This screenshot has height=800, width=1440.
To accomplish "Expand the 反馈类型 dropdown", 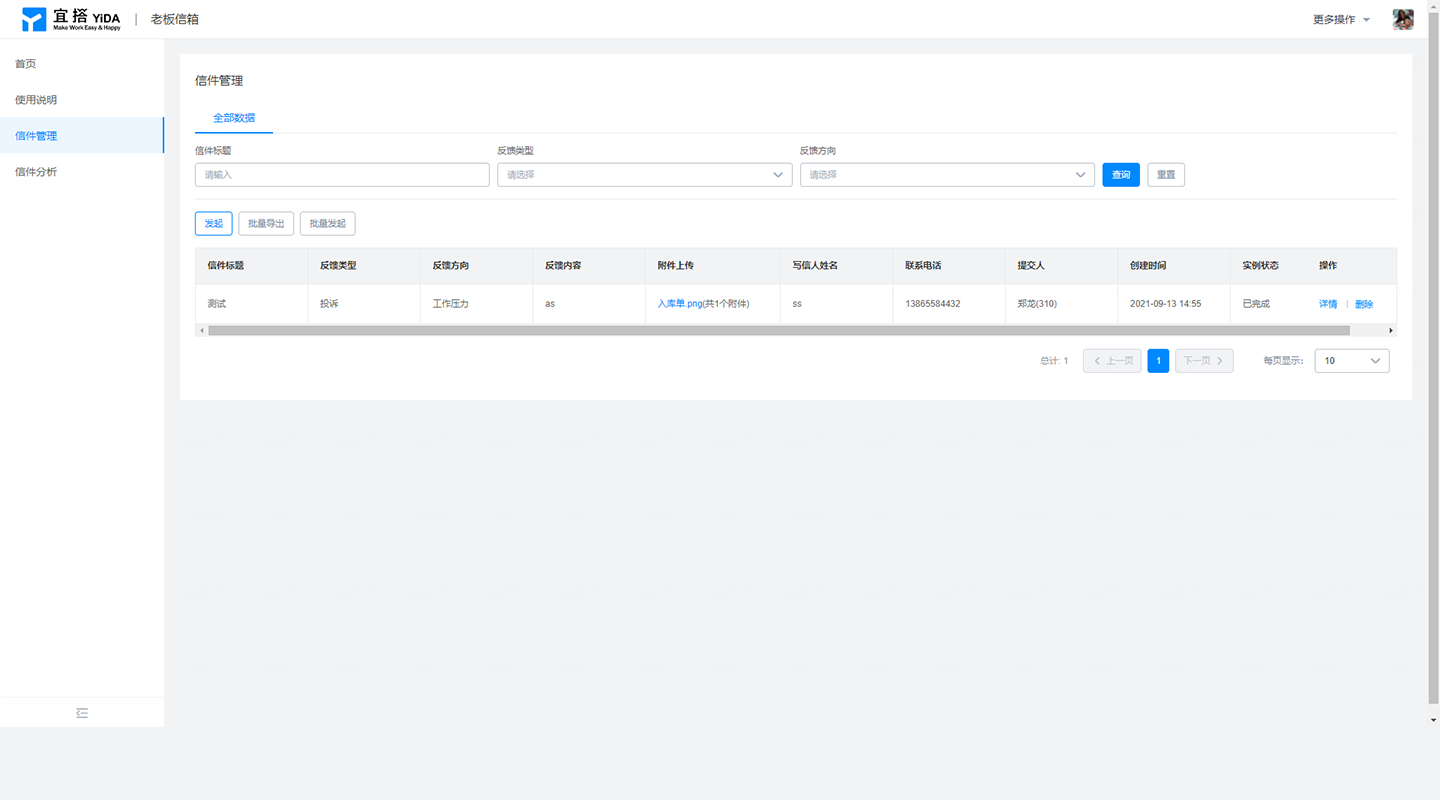I will point(645,175).
